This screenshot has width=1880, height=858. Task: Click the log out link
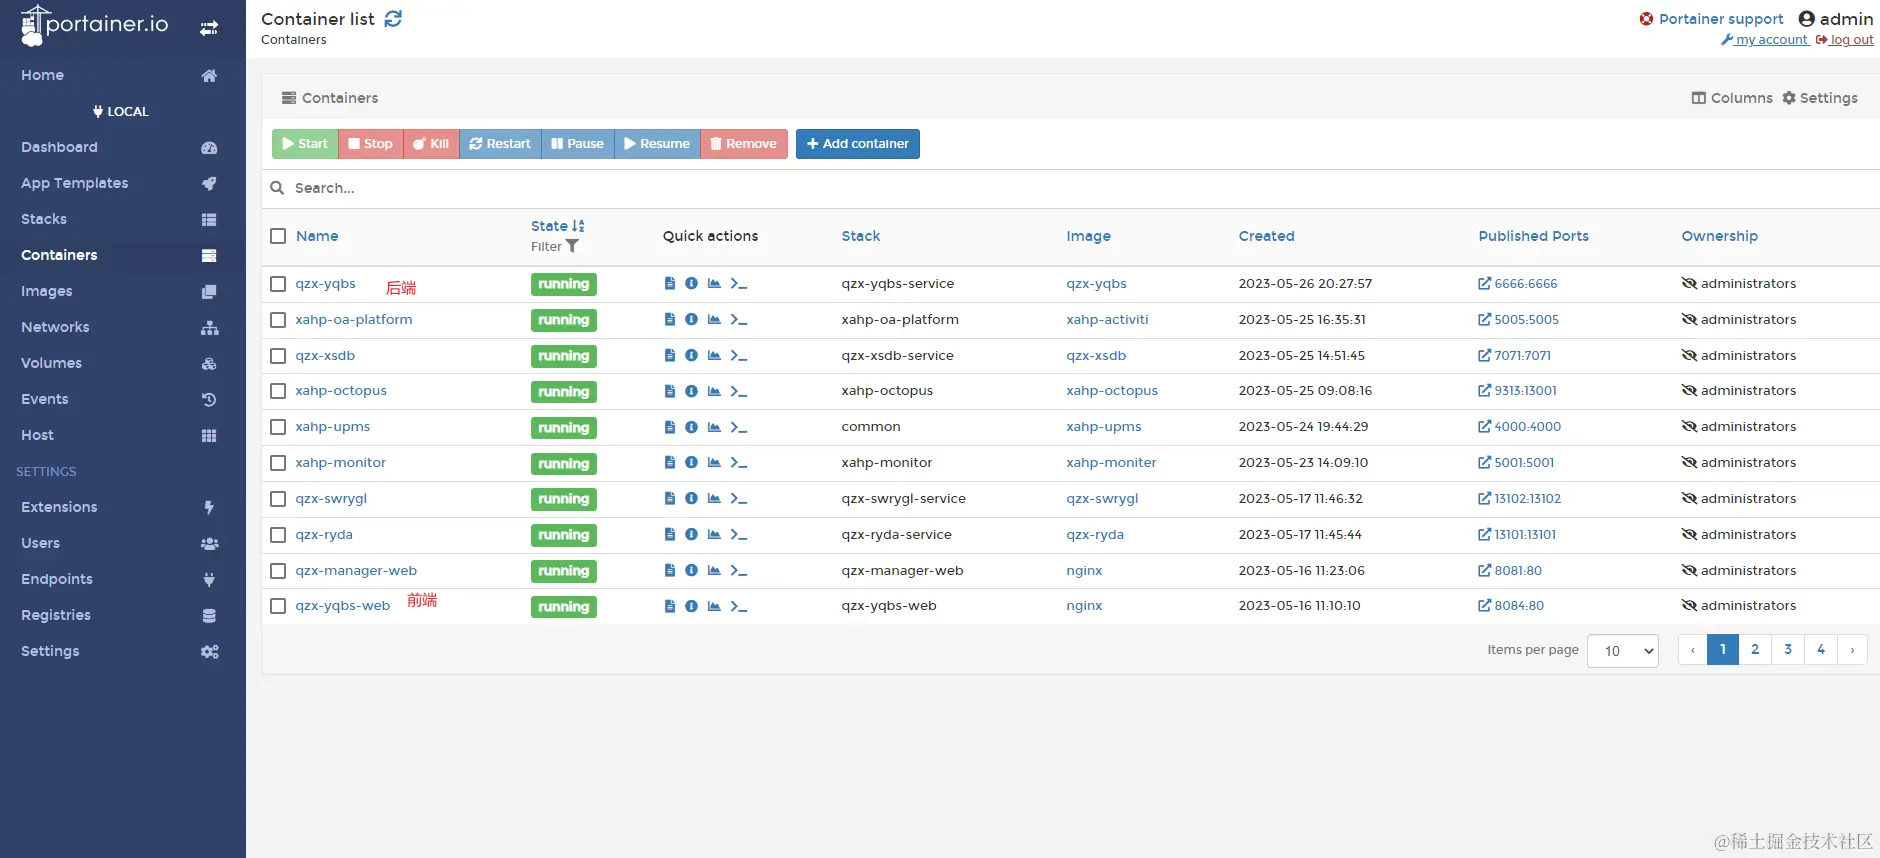[1845, 40]
